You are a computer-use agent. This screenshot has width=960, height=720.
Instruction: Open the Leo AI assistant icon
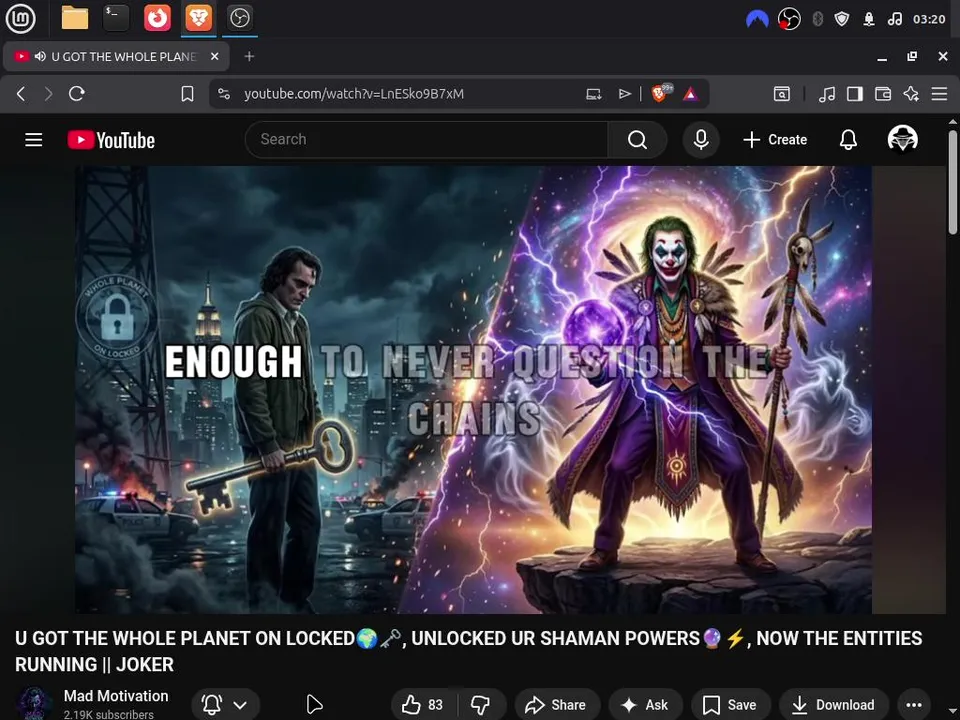[x=911, y=94]
